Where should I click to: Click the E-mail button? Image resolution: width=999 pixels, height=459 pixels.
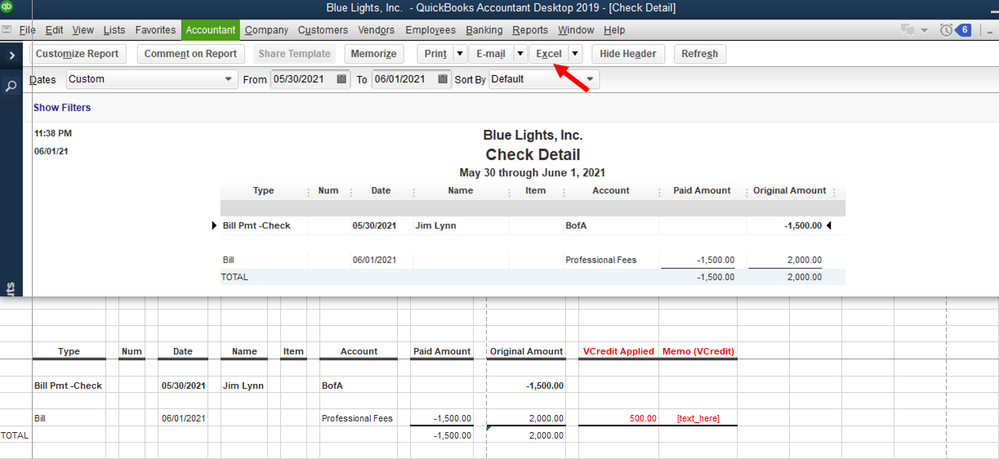(x=491, y=54)
